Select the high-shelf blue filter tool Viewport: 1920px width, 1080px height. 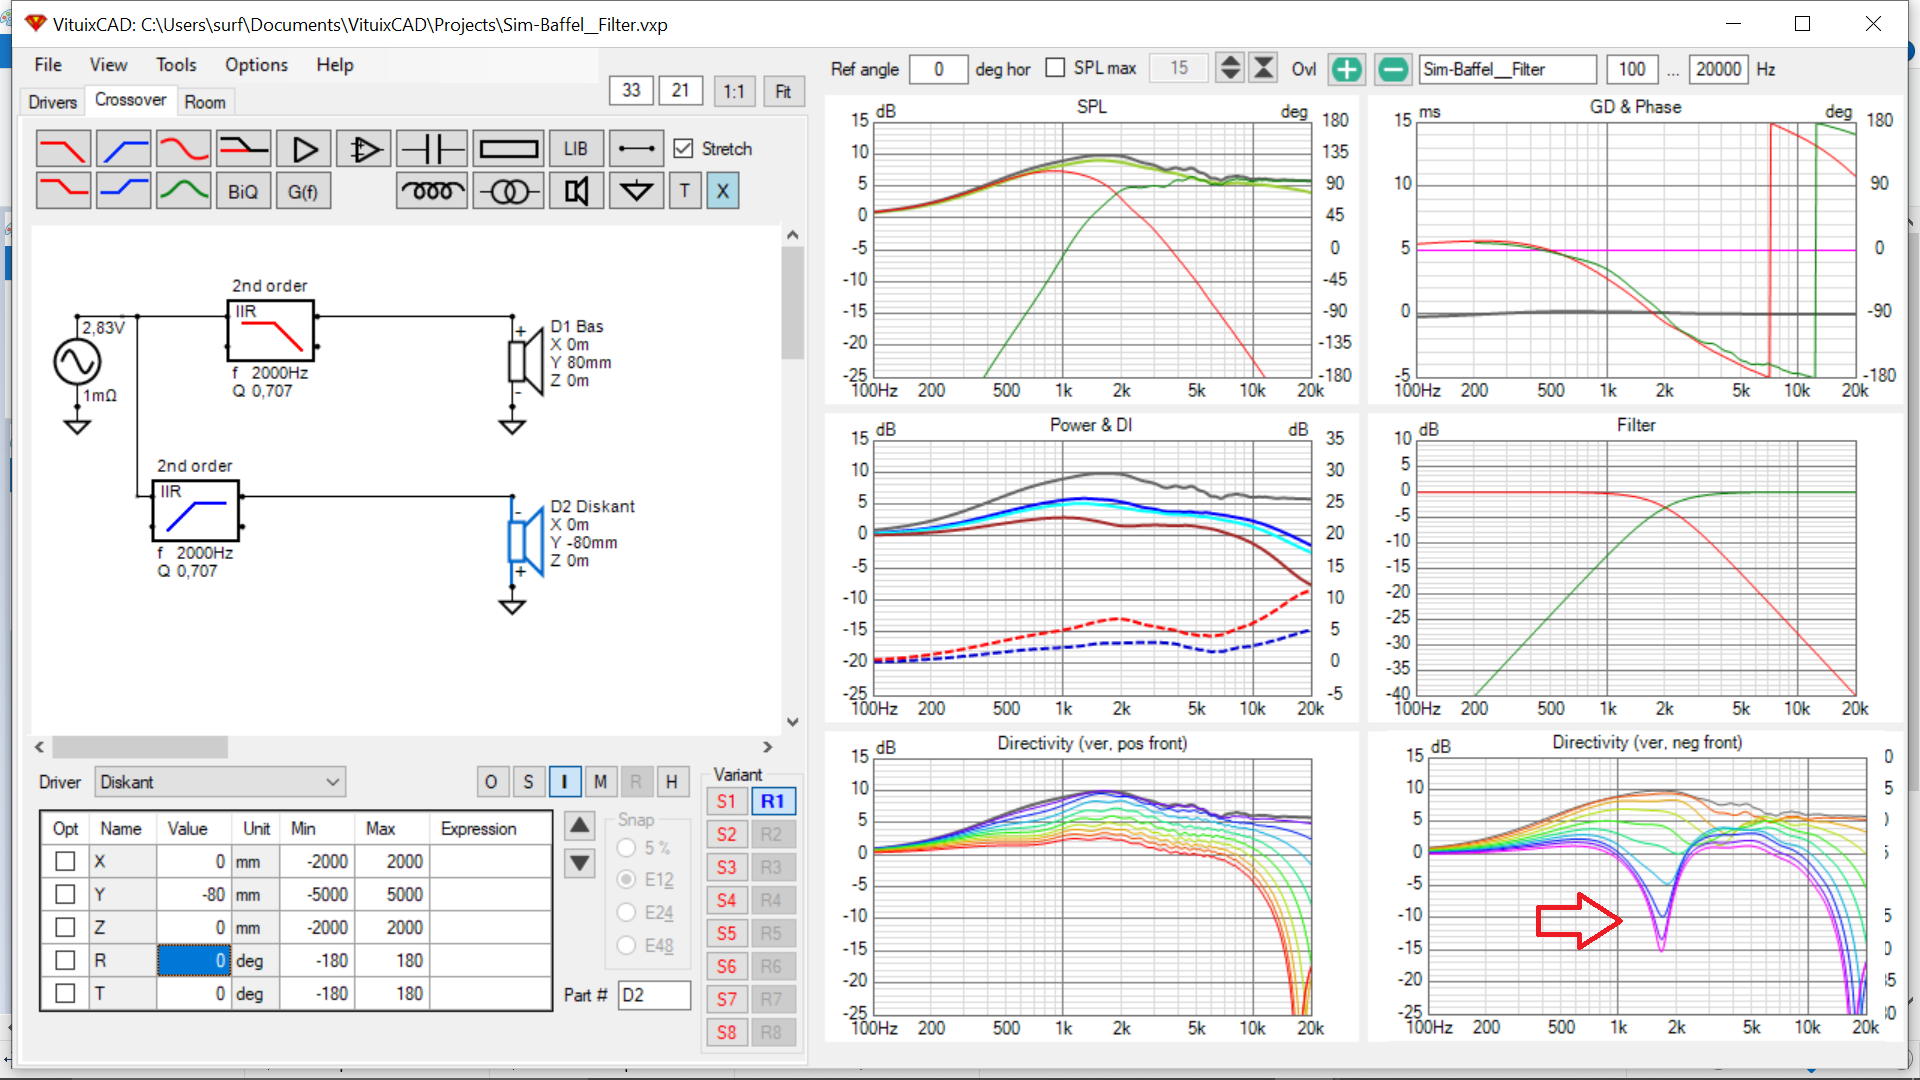123,190
